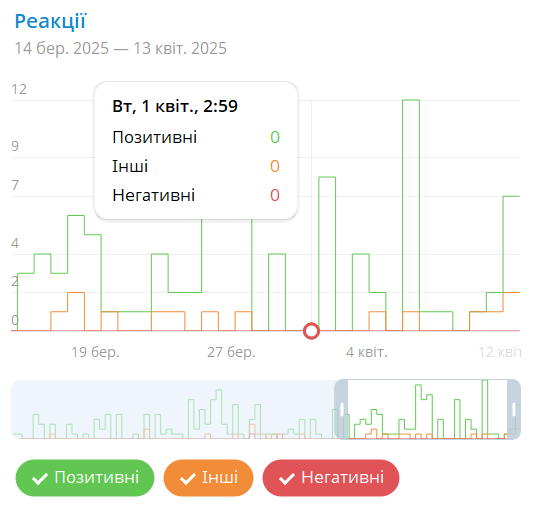Viewport: 538px width, 510px height.
Task: Click the checkmark icon in the Позитивні pill
Action: [40, 478]
